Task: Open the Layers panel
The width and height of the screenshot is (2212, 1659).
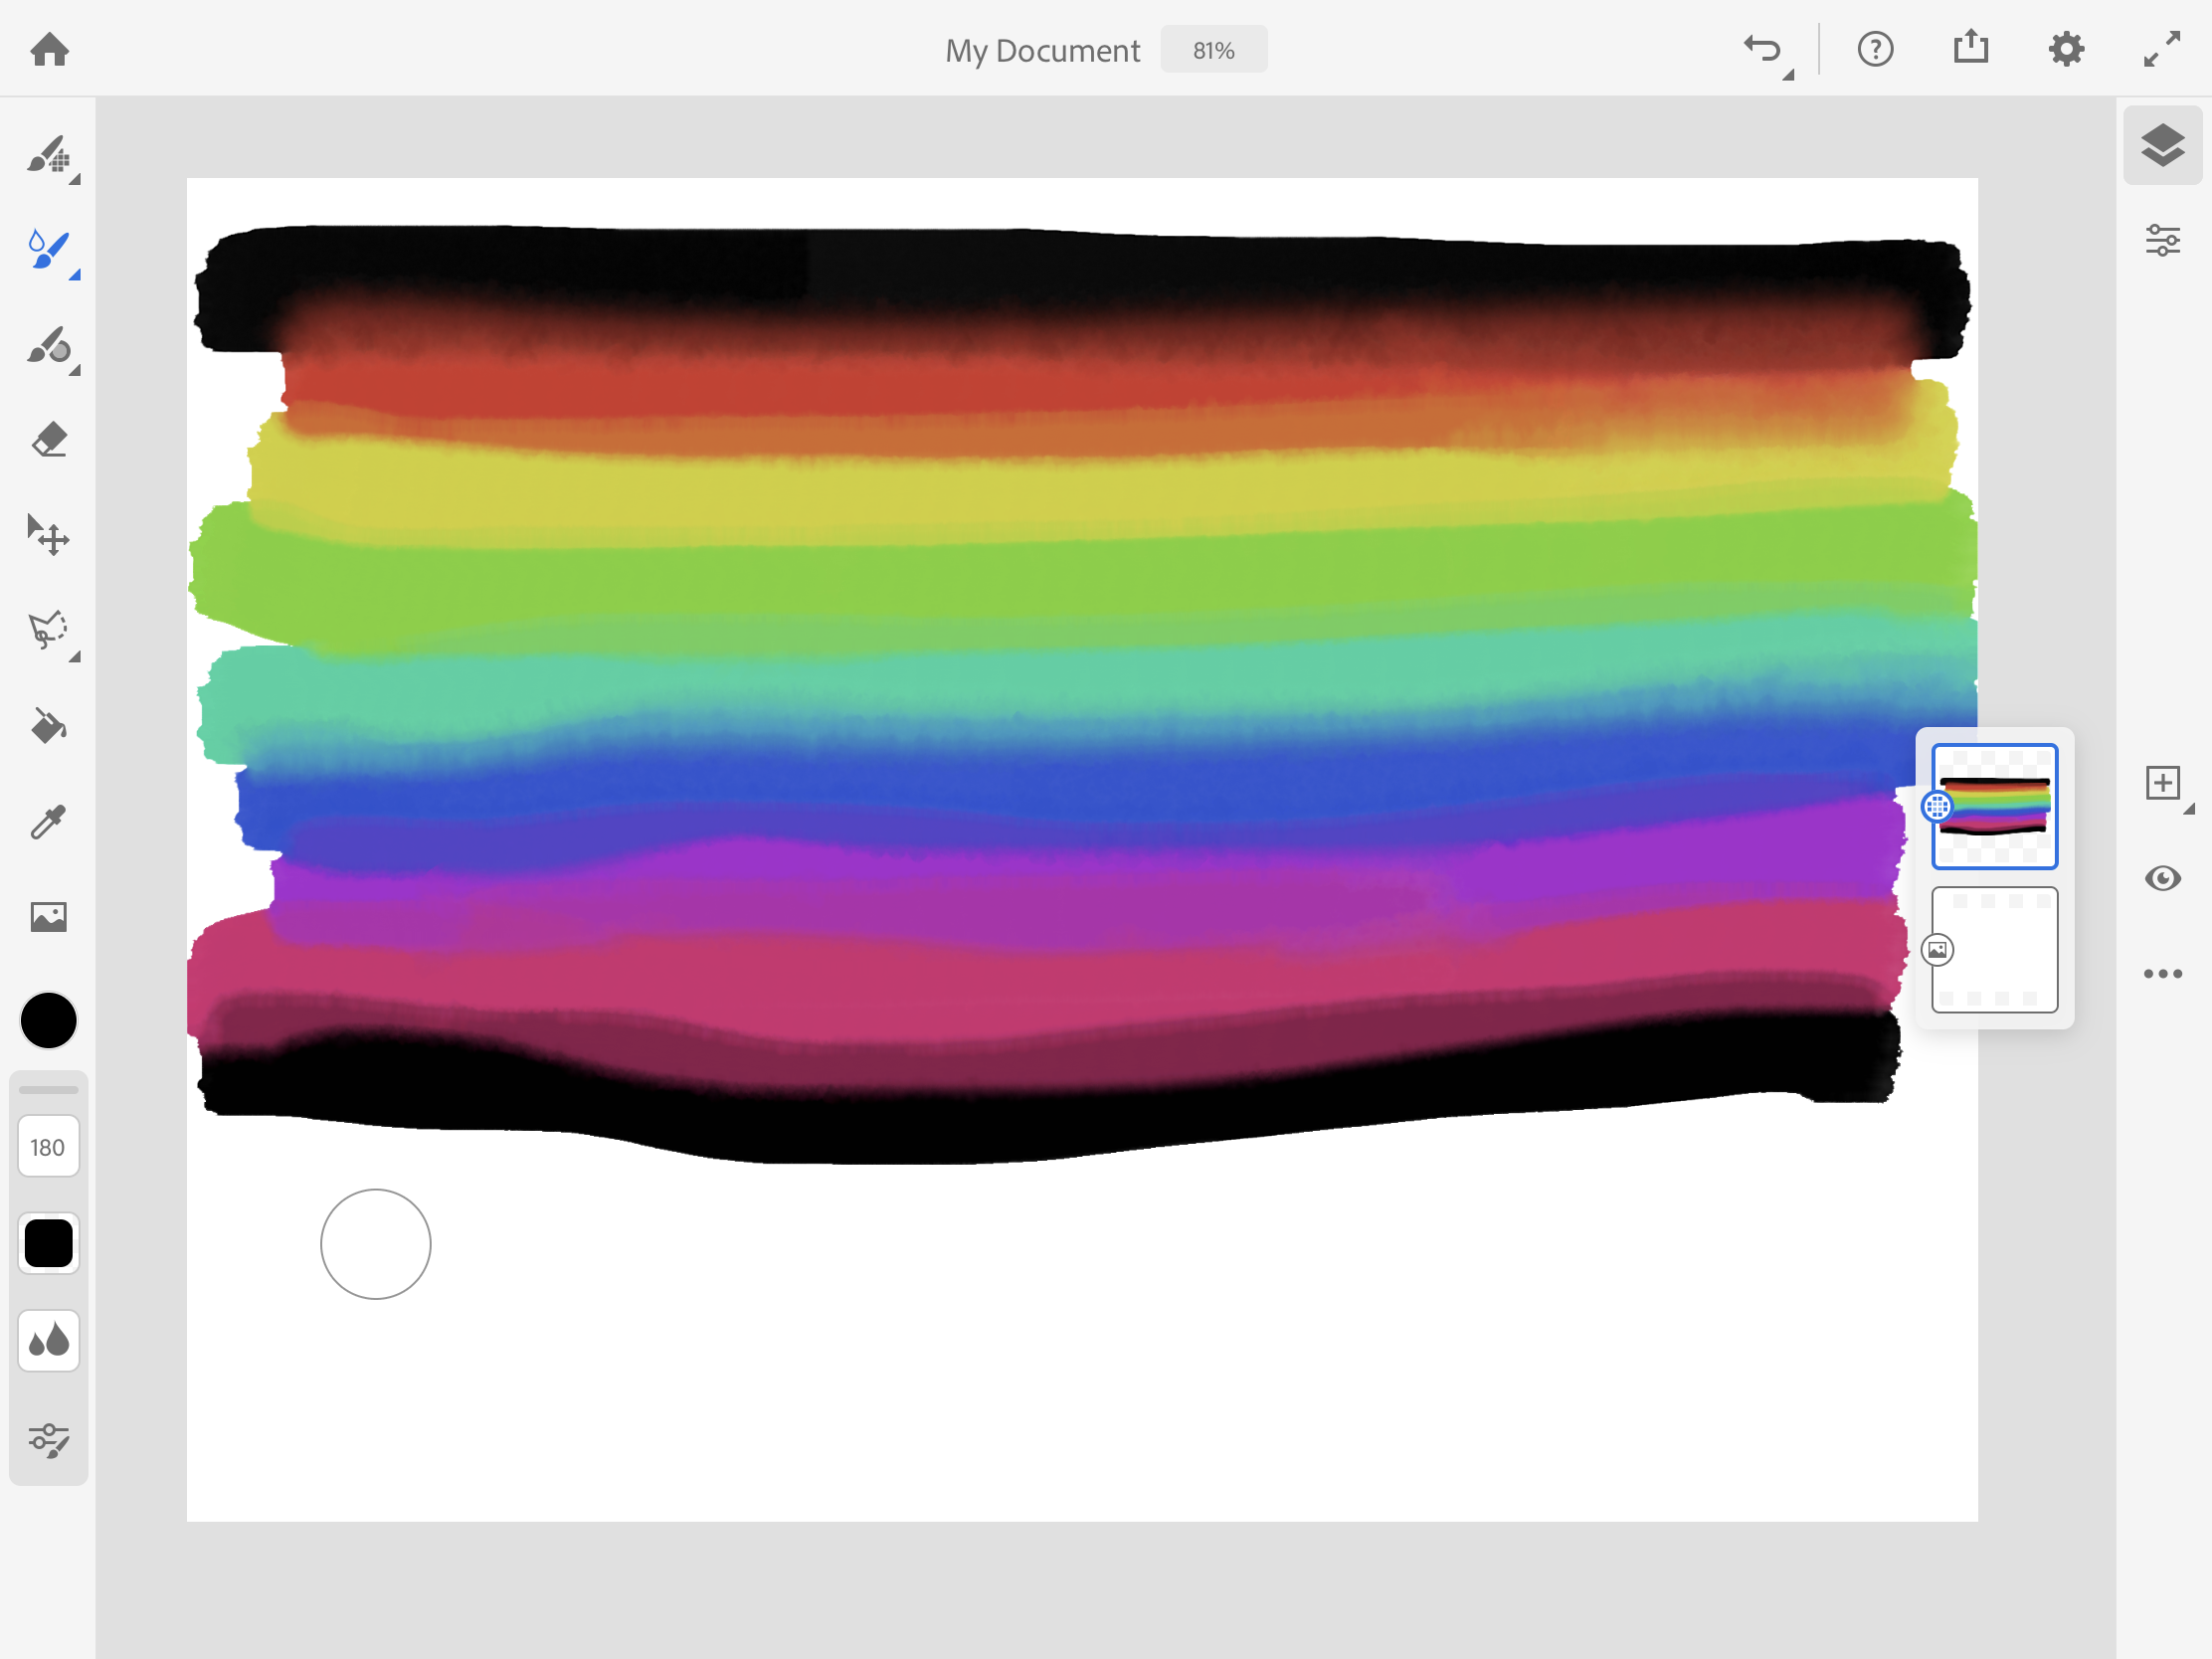Action: coord(2163,146)
